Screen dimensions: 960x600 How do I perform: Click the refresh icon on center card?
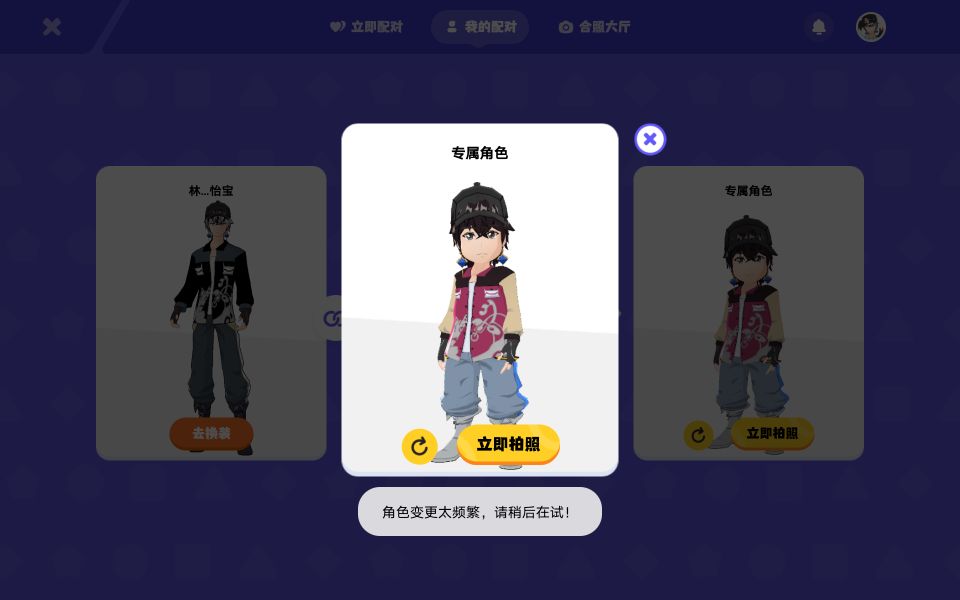tap(419, 446)
